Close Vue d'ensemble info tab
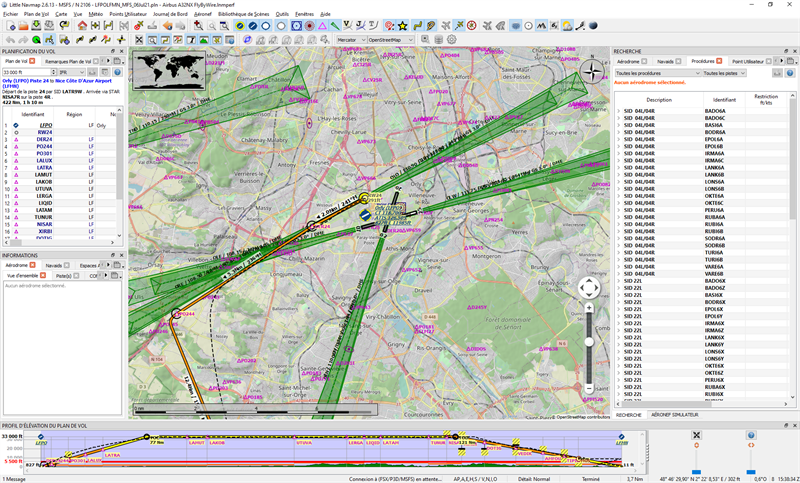800x483 pixels. (x=43, y=275)
